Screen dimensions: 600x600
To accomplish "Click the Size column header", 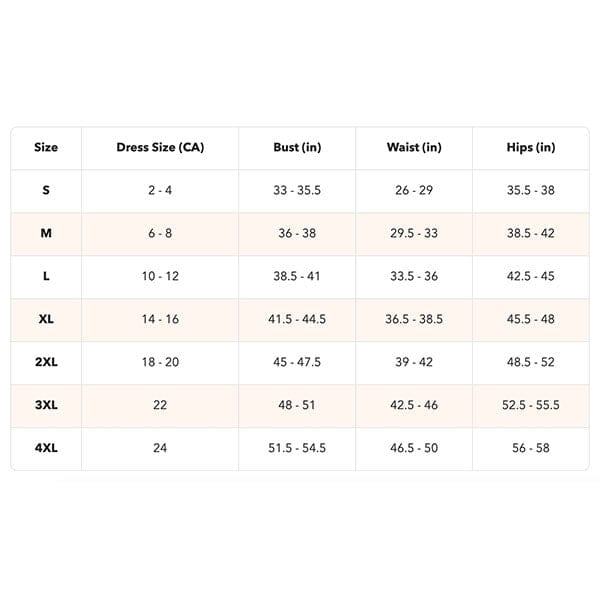I will pos(46,148).
